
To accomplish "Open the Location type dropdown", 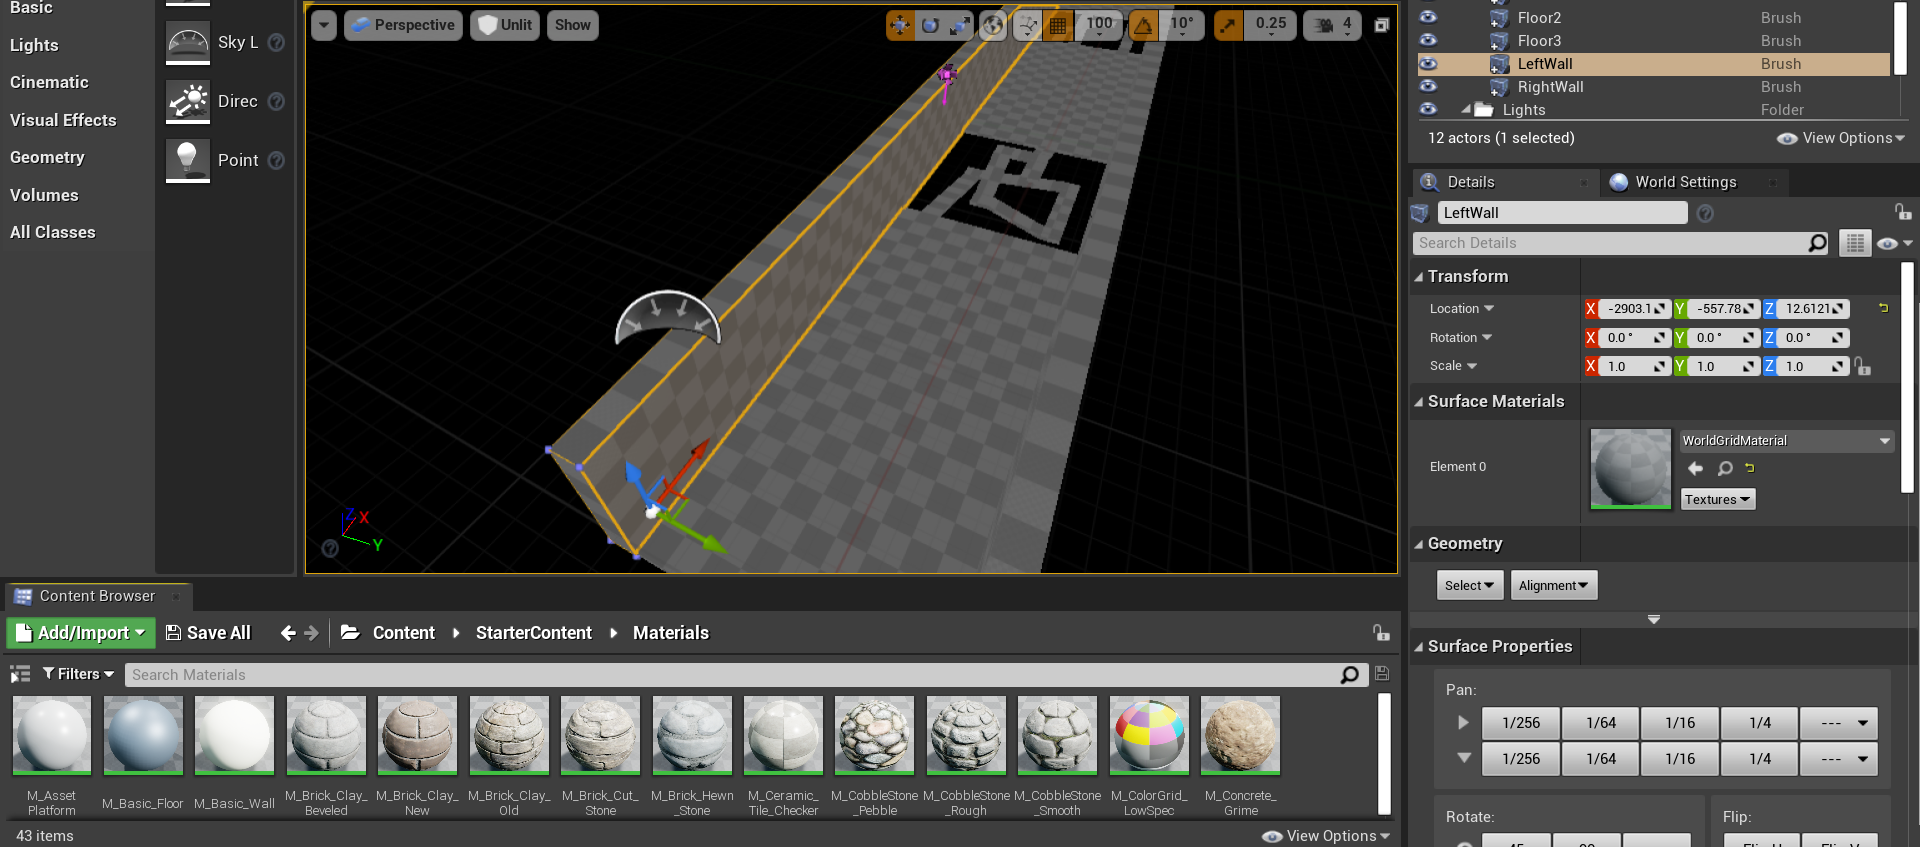I will tap(1461, 309).
